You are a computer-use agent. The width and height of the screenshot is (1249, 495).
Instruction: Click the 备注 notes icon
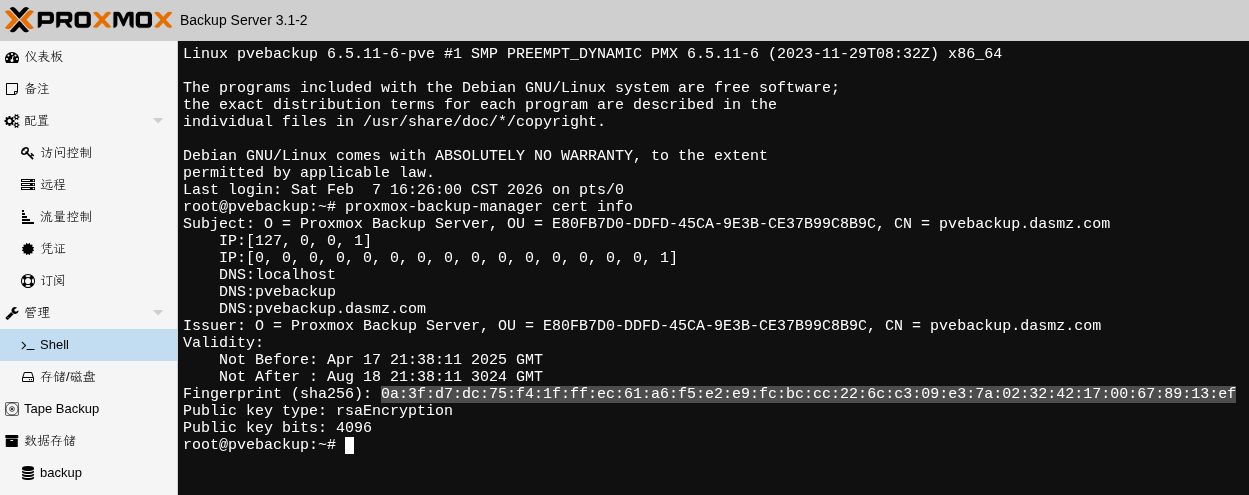tap(12, 89)
